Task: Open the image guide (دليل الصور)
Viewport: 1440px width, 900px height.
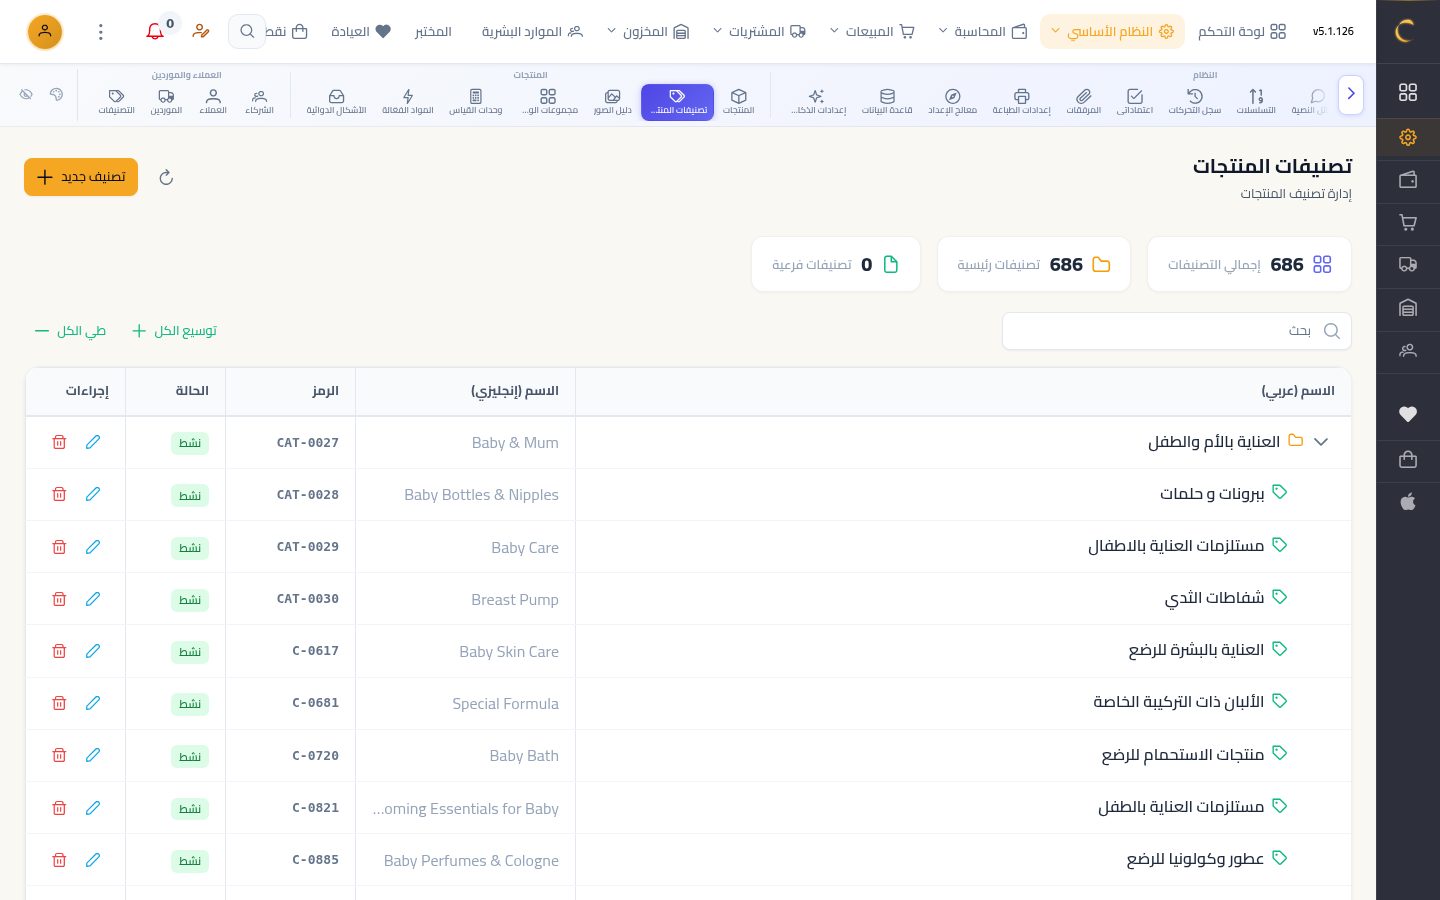Action: click(x=612, y=101)
